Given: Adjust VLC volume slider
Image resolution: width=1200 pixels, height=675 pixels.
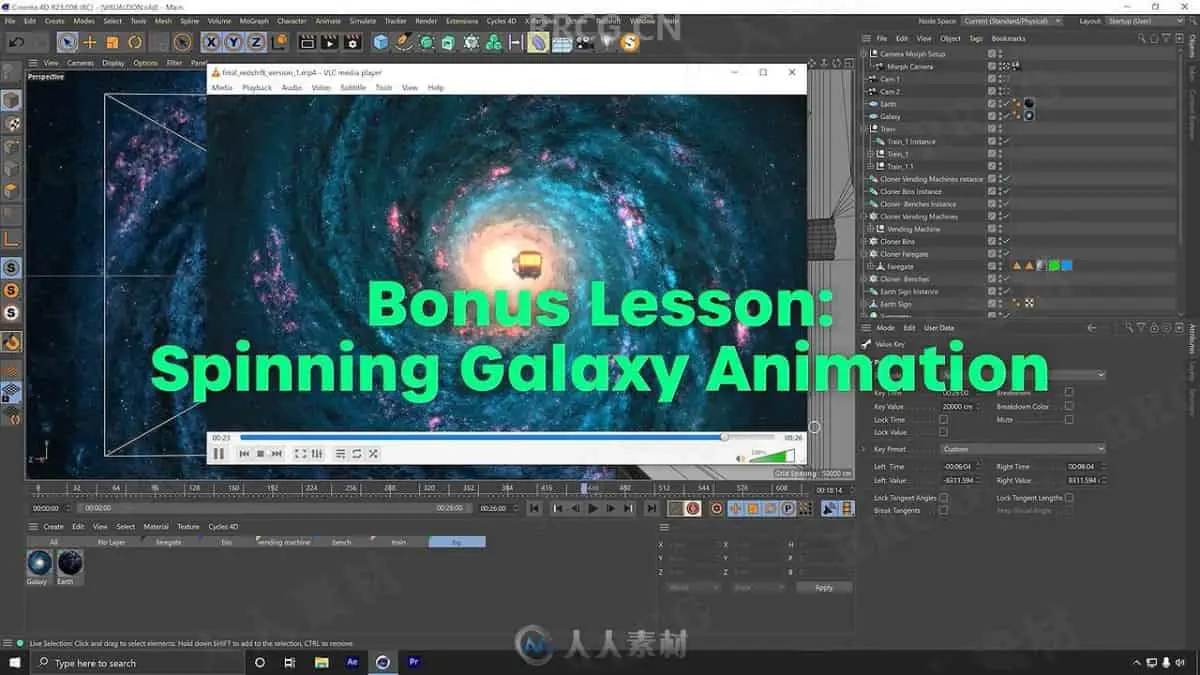Looking at the screenshot, I should point(772,456).
